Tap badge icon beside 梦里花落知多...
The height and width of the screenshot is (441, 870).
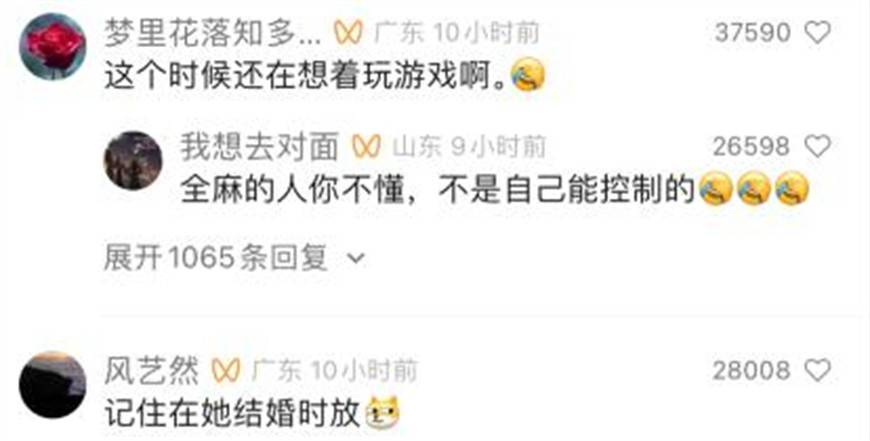coord(348,33)
